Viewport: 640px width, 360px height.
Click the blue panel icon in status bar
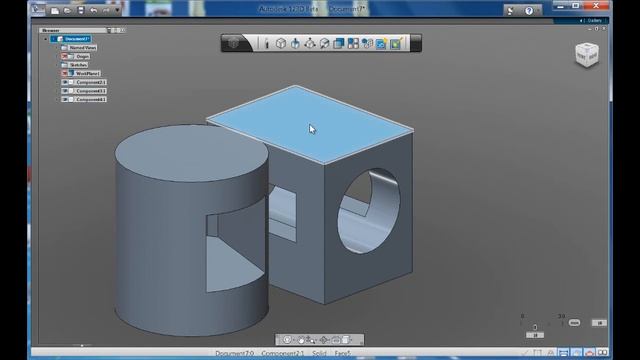[563, 352]
